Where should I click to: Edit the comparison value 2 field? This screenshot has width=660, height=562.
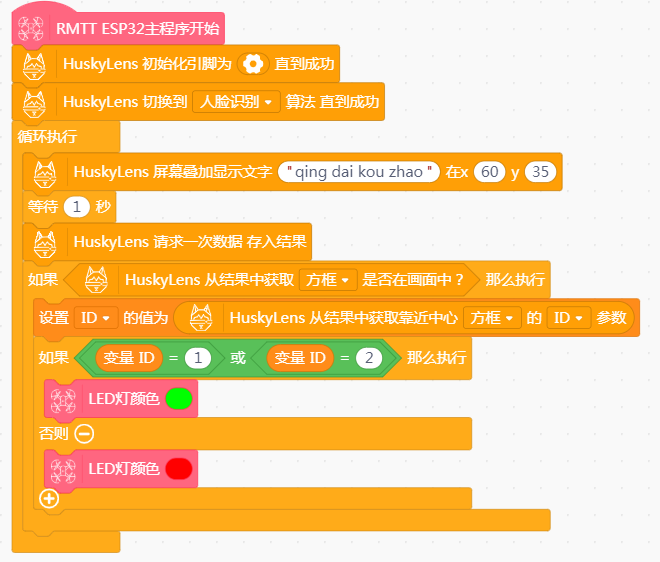coord(369,358)
